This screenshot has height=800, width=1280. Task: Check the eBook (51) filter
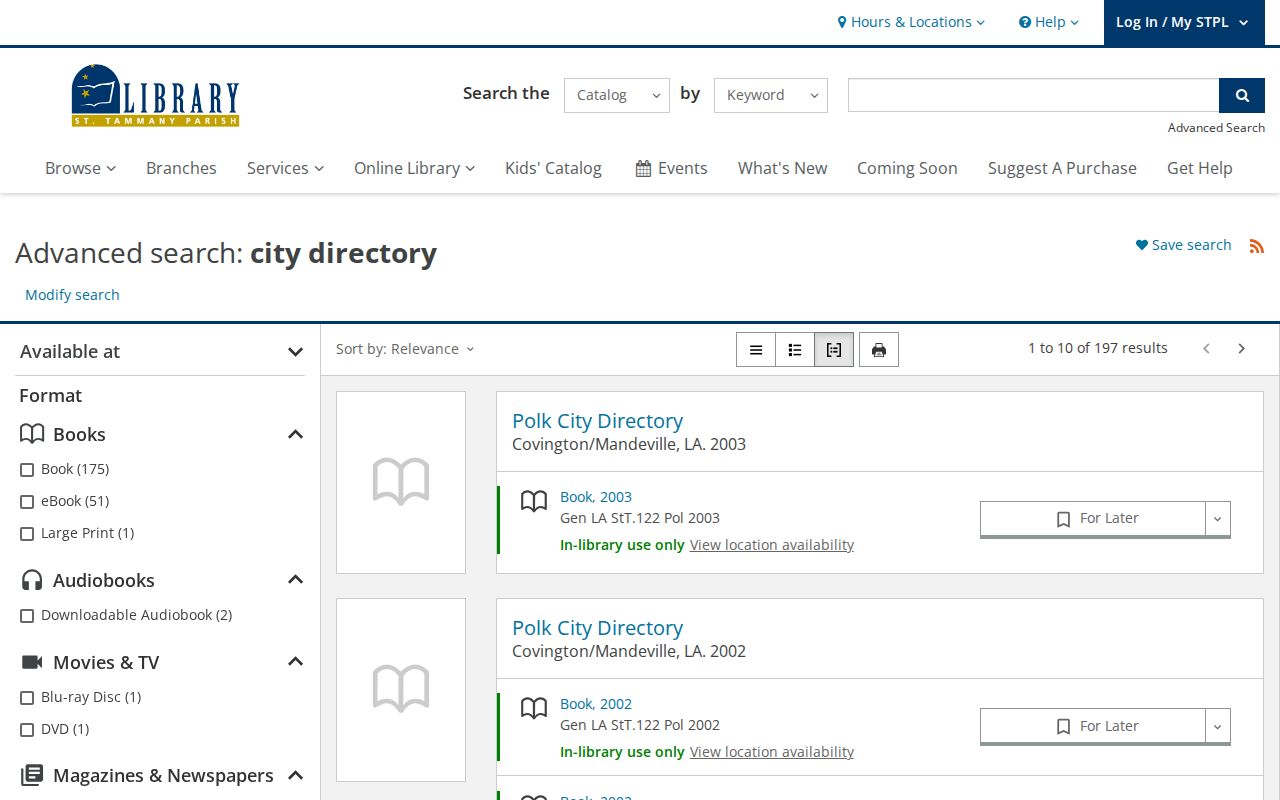tap(27, 502)
